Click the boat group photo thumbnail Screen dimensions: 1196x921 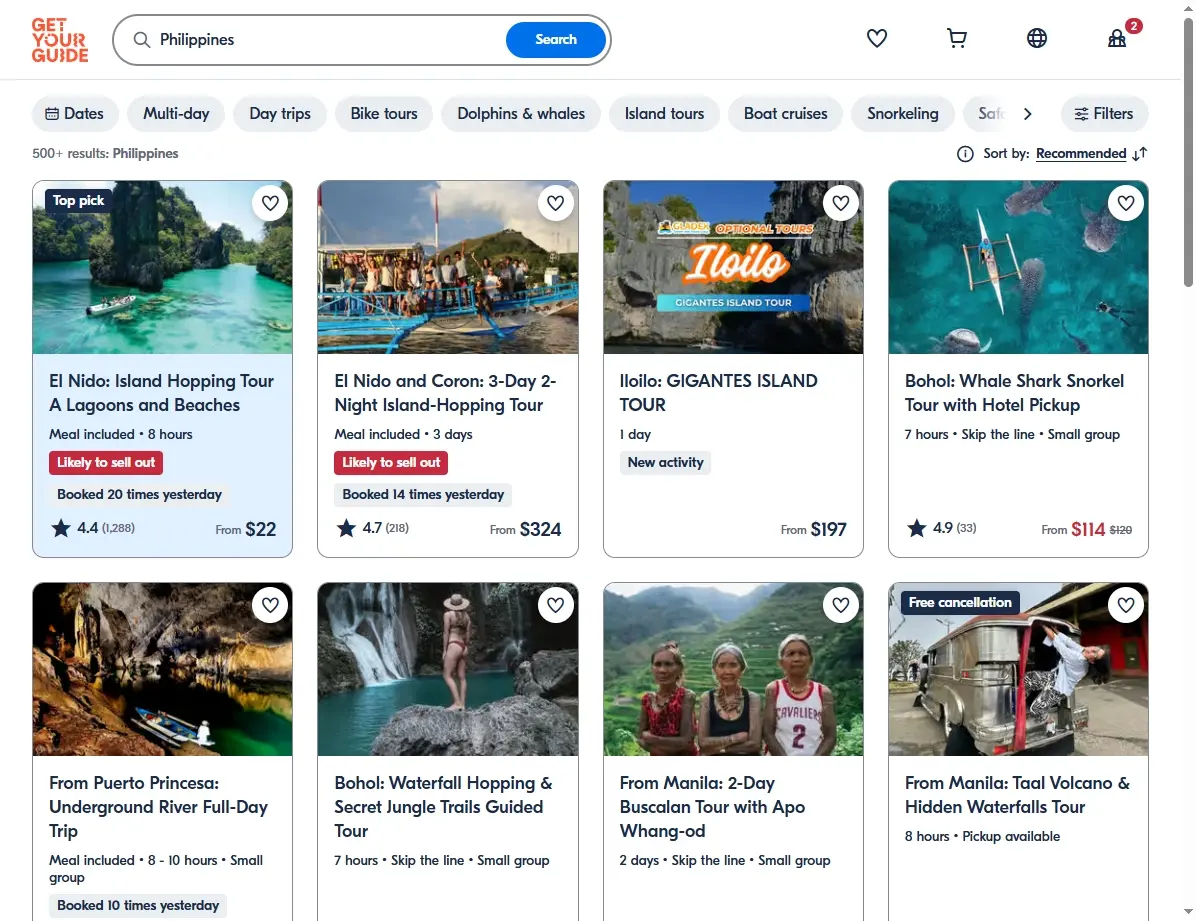point(448,267)
